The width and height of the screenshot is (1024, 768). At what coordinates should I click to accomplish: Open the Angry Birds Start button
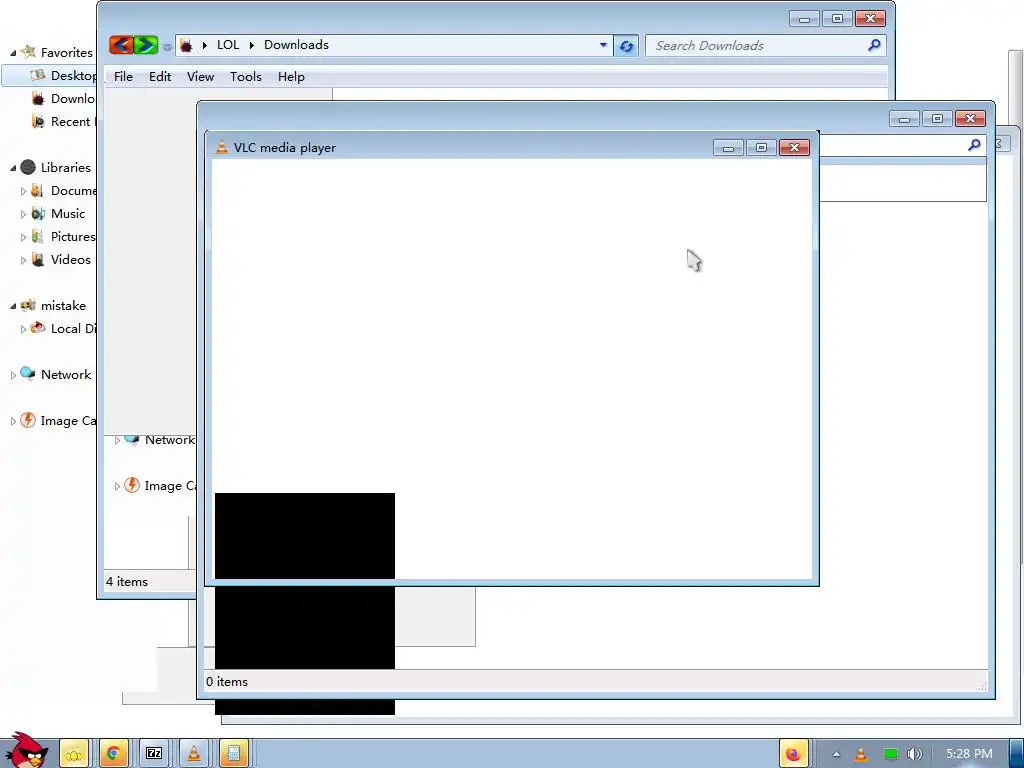coord(26,750)
